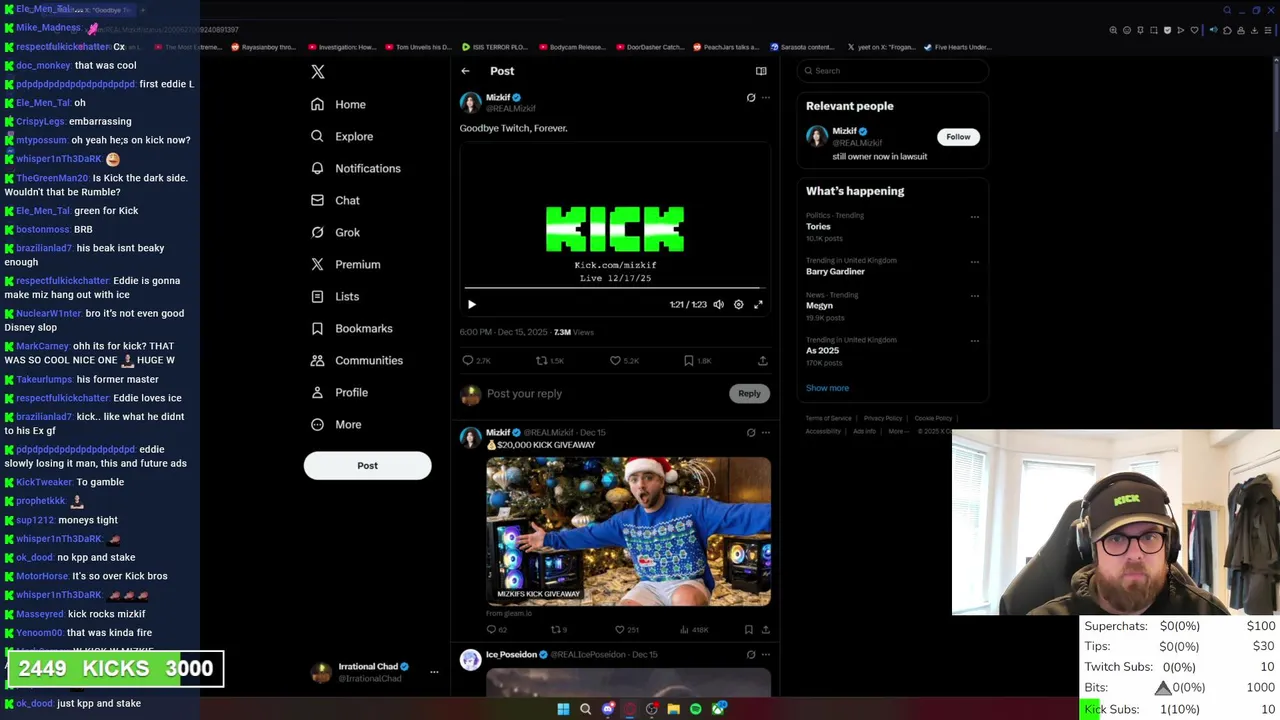The image size is (1280, 720).
Task: Open reader view icon in Post header
Action: 761,71
